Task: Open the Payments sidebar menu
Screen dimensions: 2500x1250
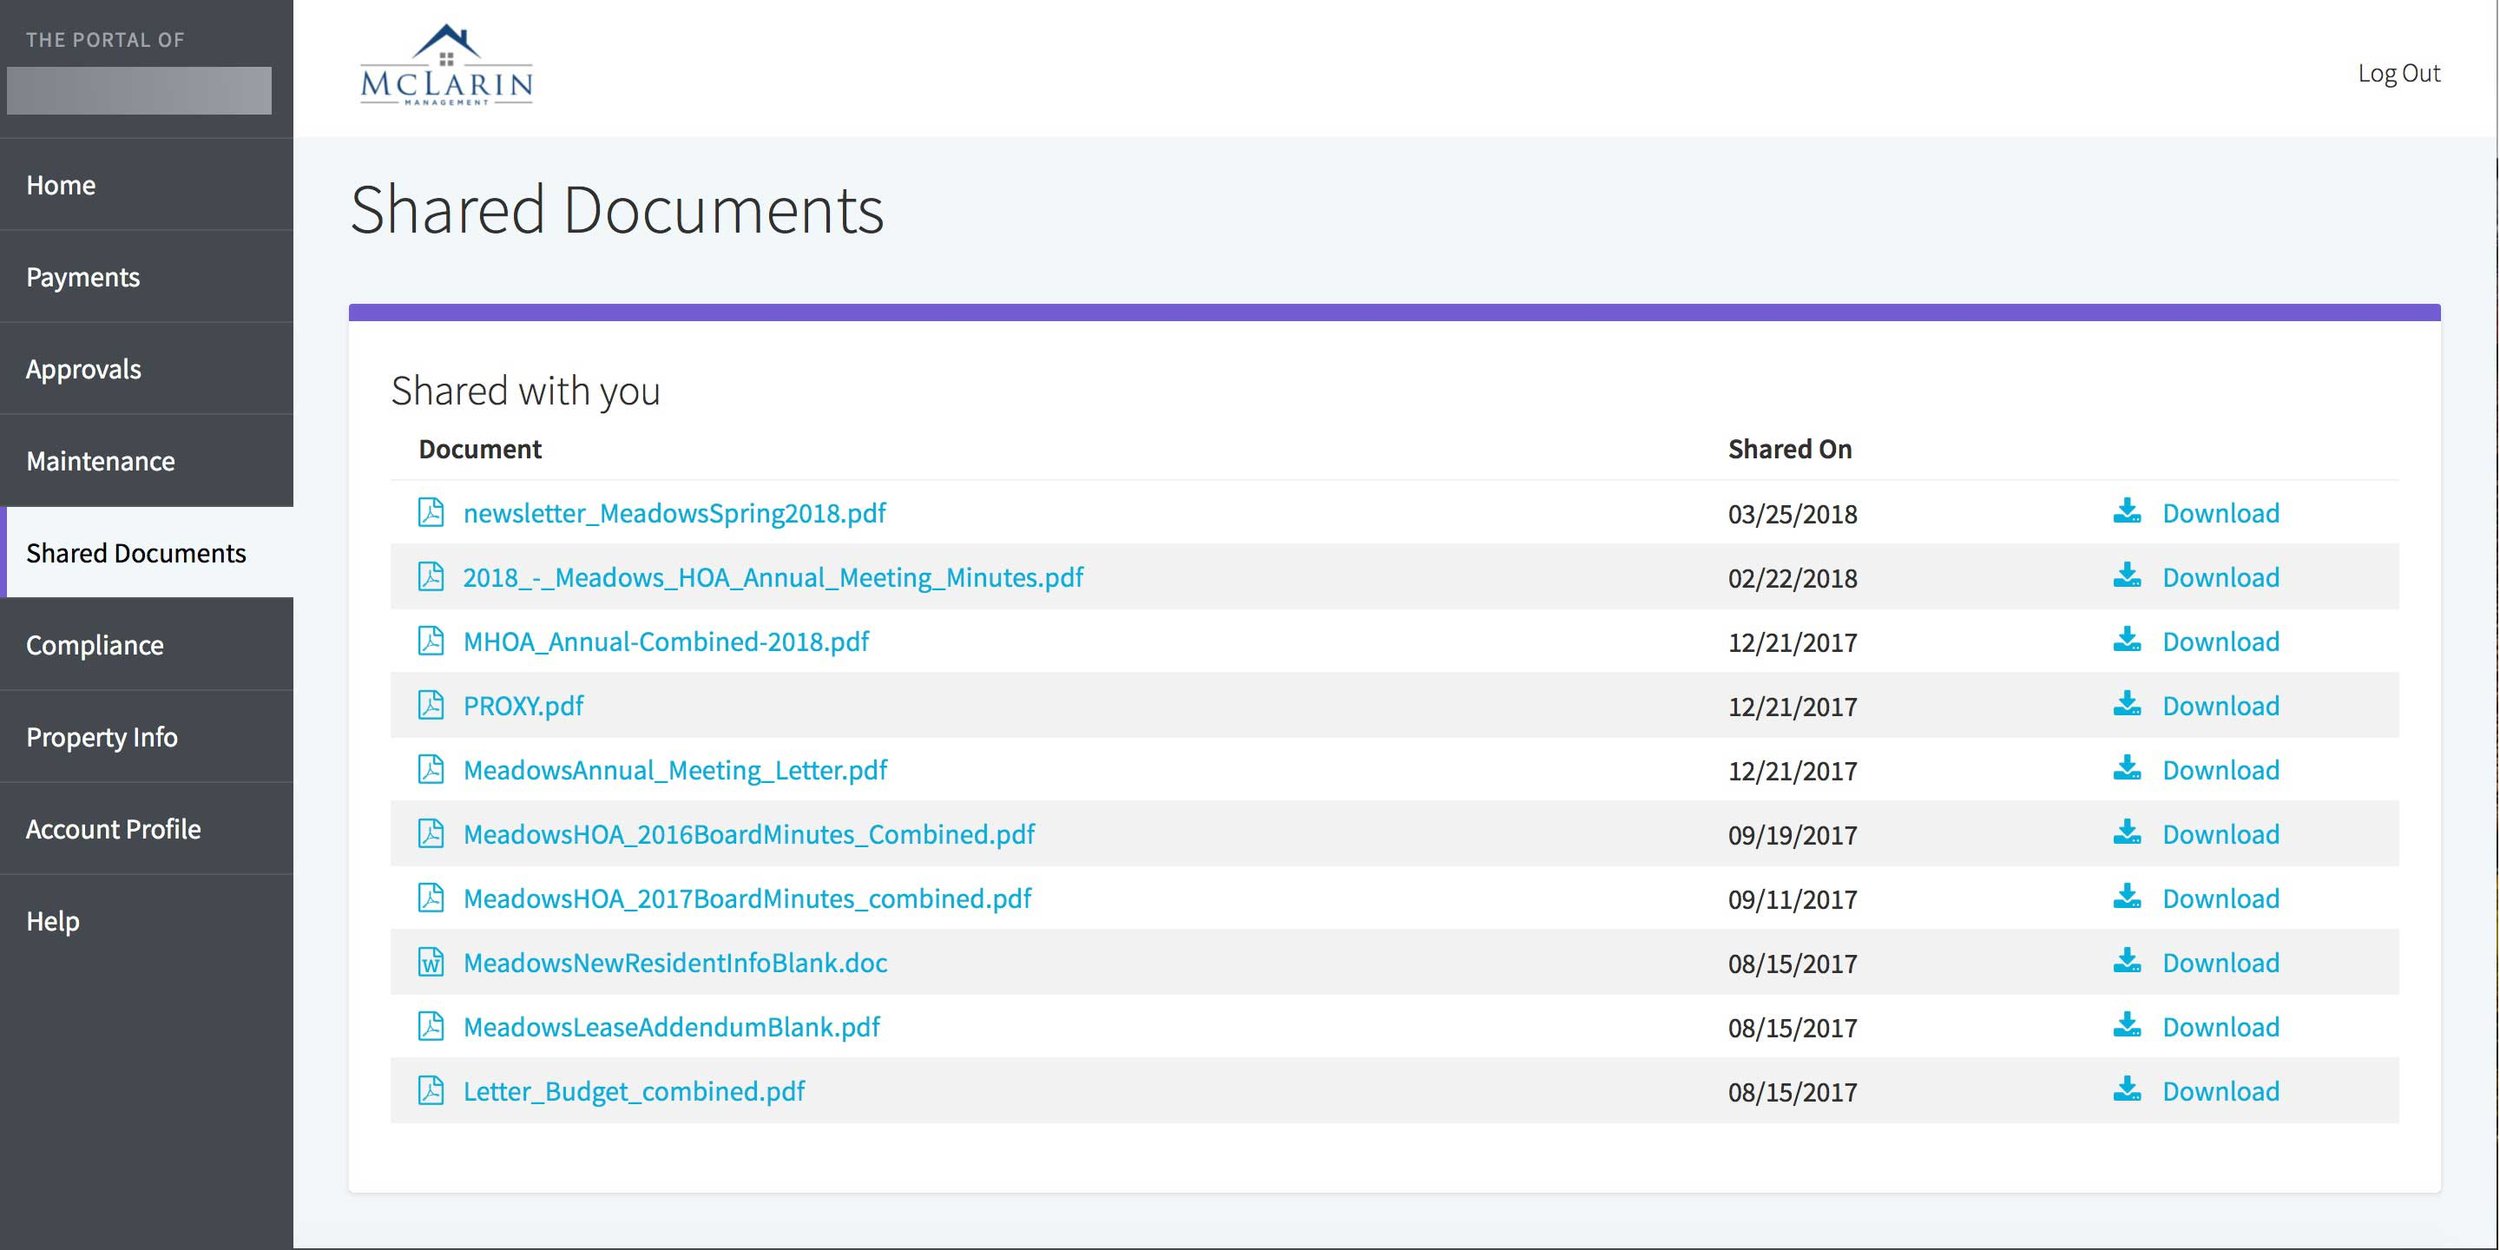Action: [83, 277]
